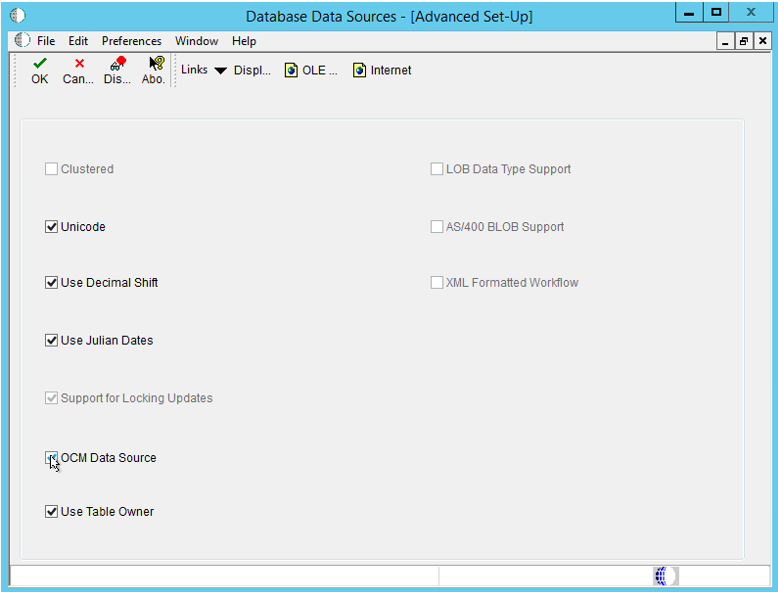Screen dimensions: 778x592
Task: Open the Window menu
Action: (x=196, y=41)
